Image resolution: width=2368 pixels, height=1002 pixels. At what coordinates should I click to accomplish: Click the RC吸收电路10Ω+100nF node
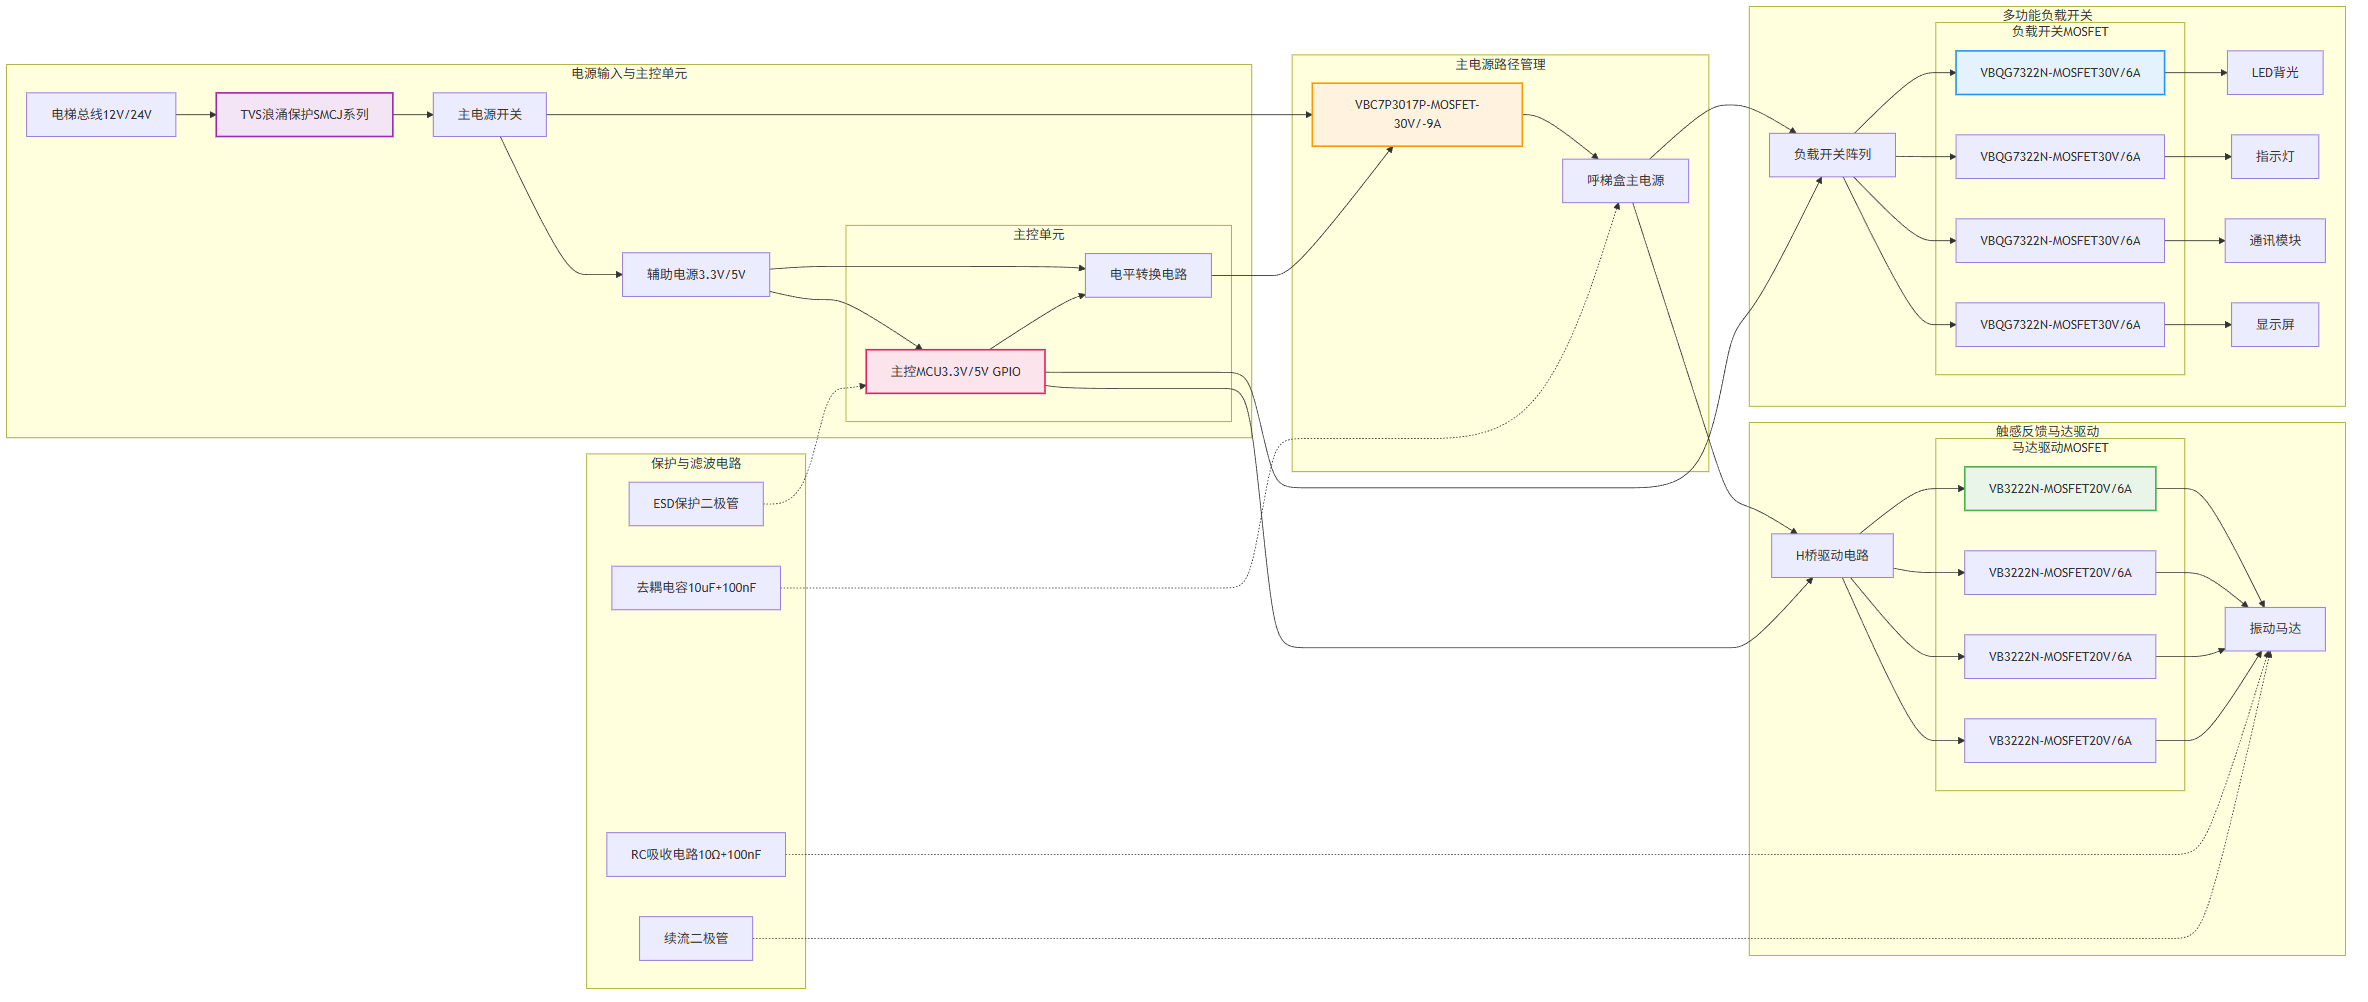pyautogui.click(x=696, y=855)
